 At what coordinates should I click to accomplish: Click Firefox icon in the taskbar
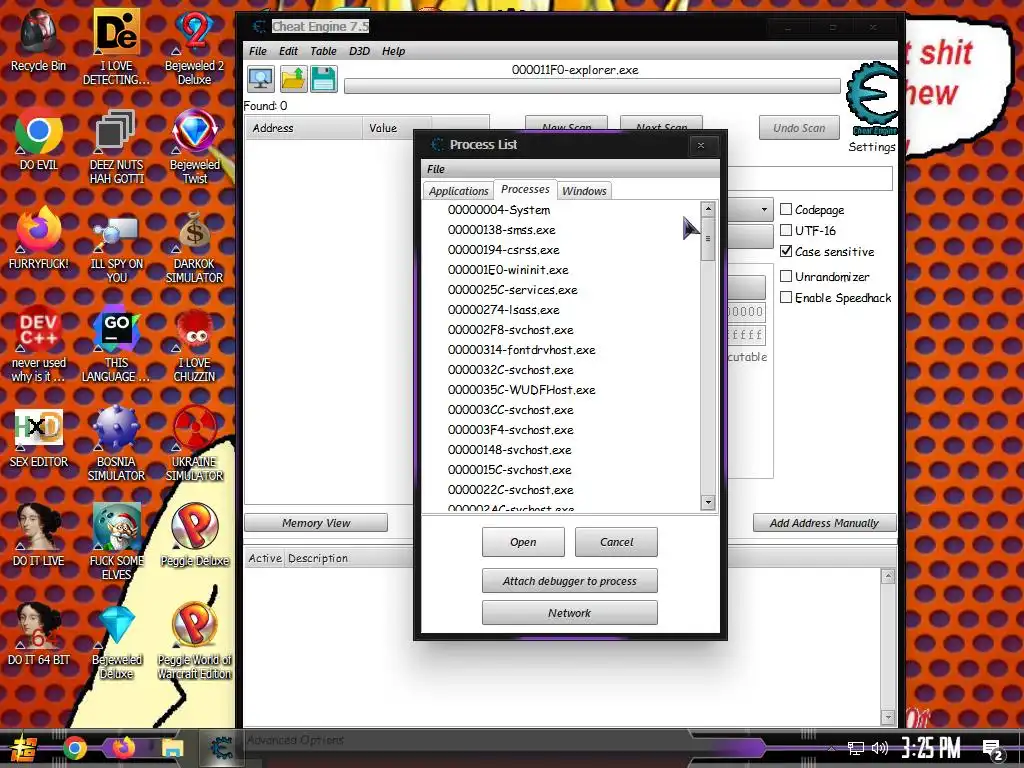(123, 747)
